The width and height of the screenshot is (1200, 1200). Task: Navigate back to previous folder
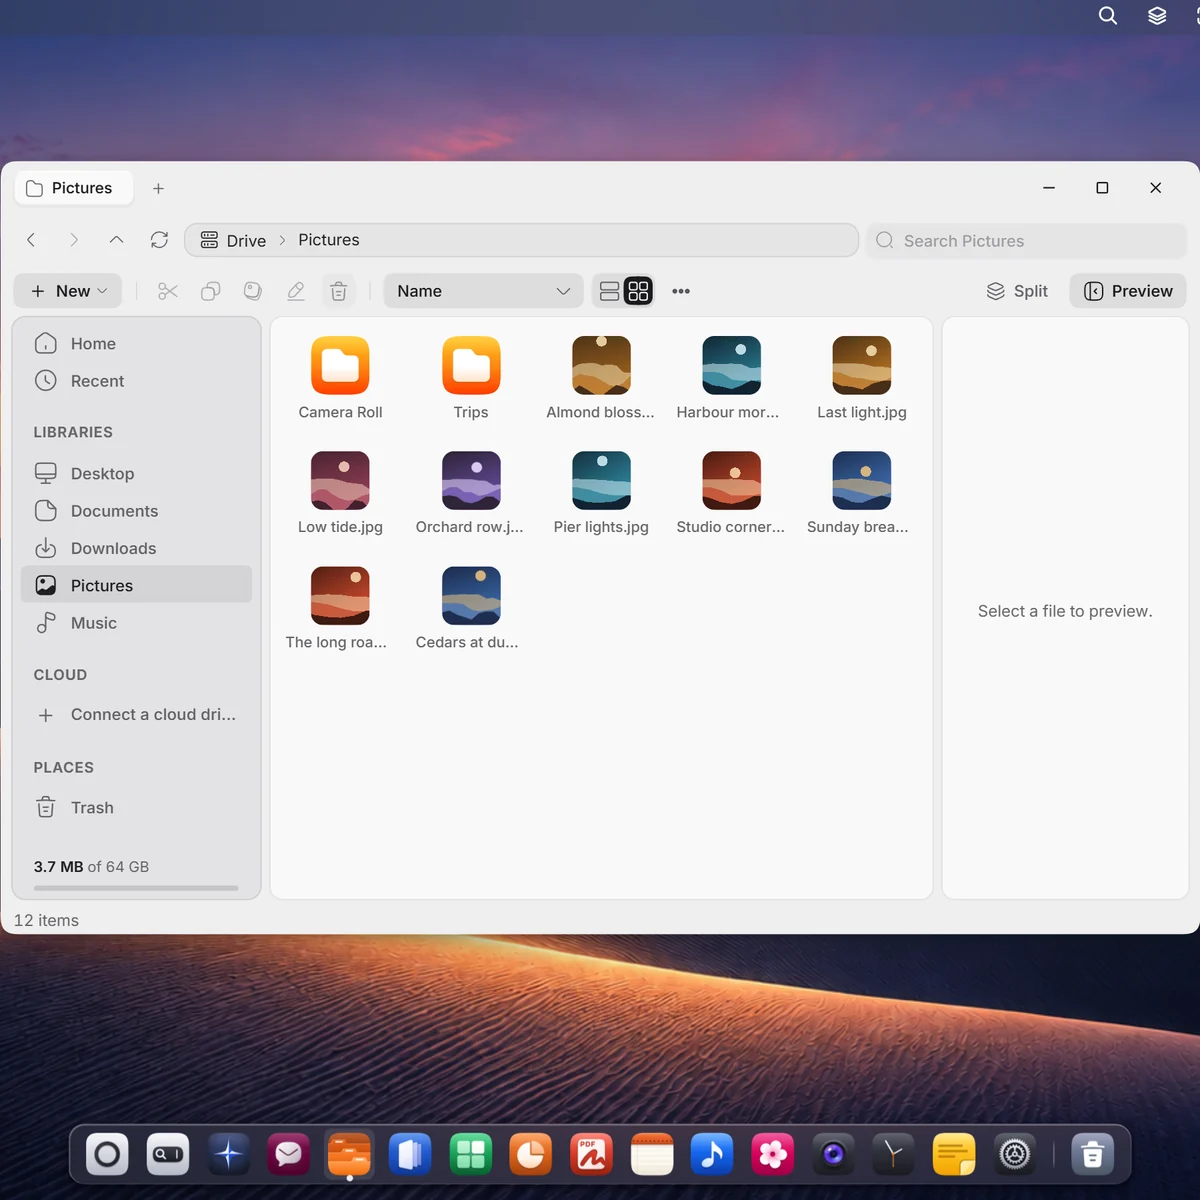tap(31, 240)
